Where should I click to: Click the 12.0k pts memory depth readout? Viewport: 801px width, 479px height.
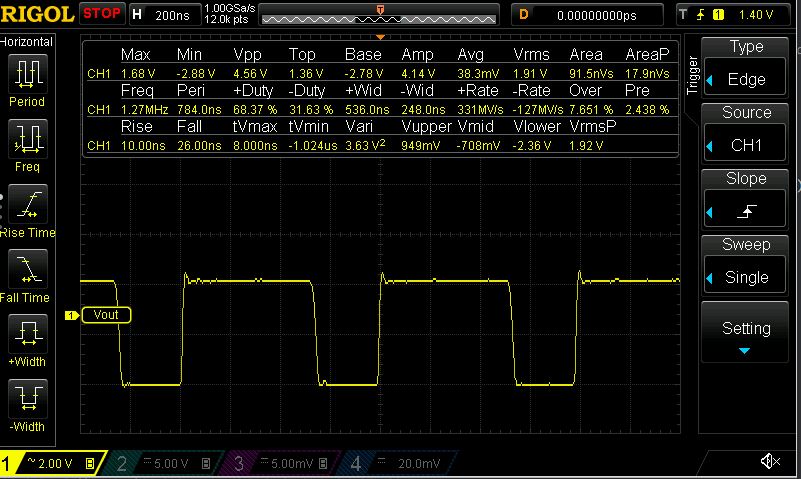click(226, 19)
